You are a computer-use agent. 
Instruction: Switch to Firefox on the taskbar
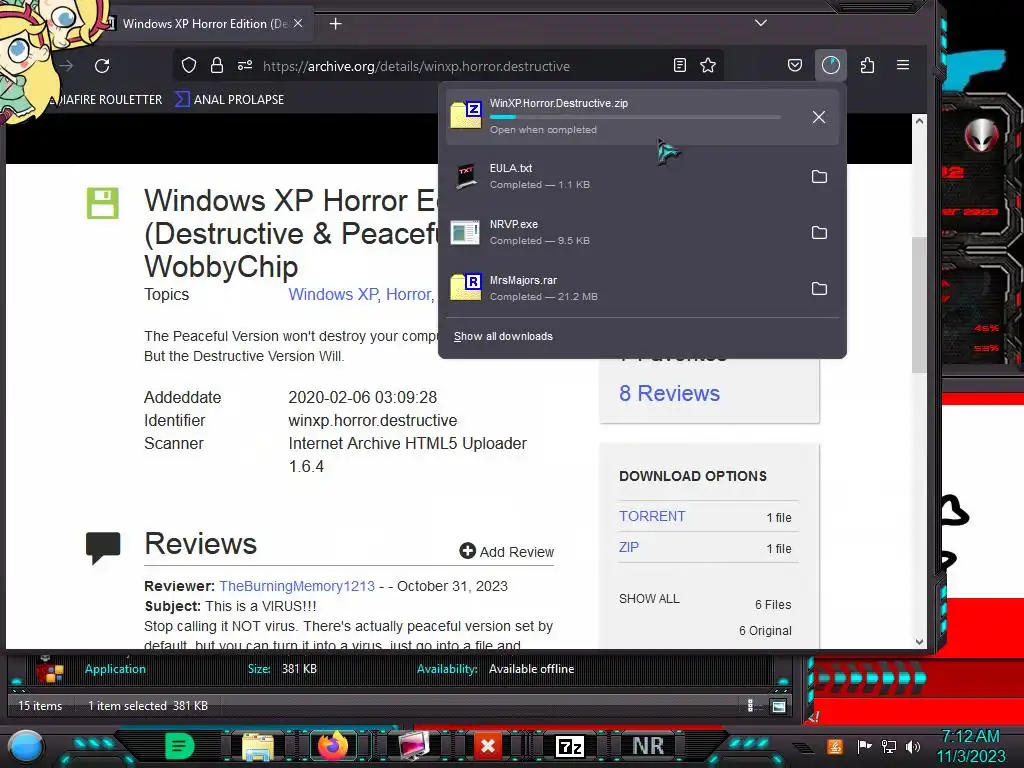(x=333, y=746)
